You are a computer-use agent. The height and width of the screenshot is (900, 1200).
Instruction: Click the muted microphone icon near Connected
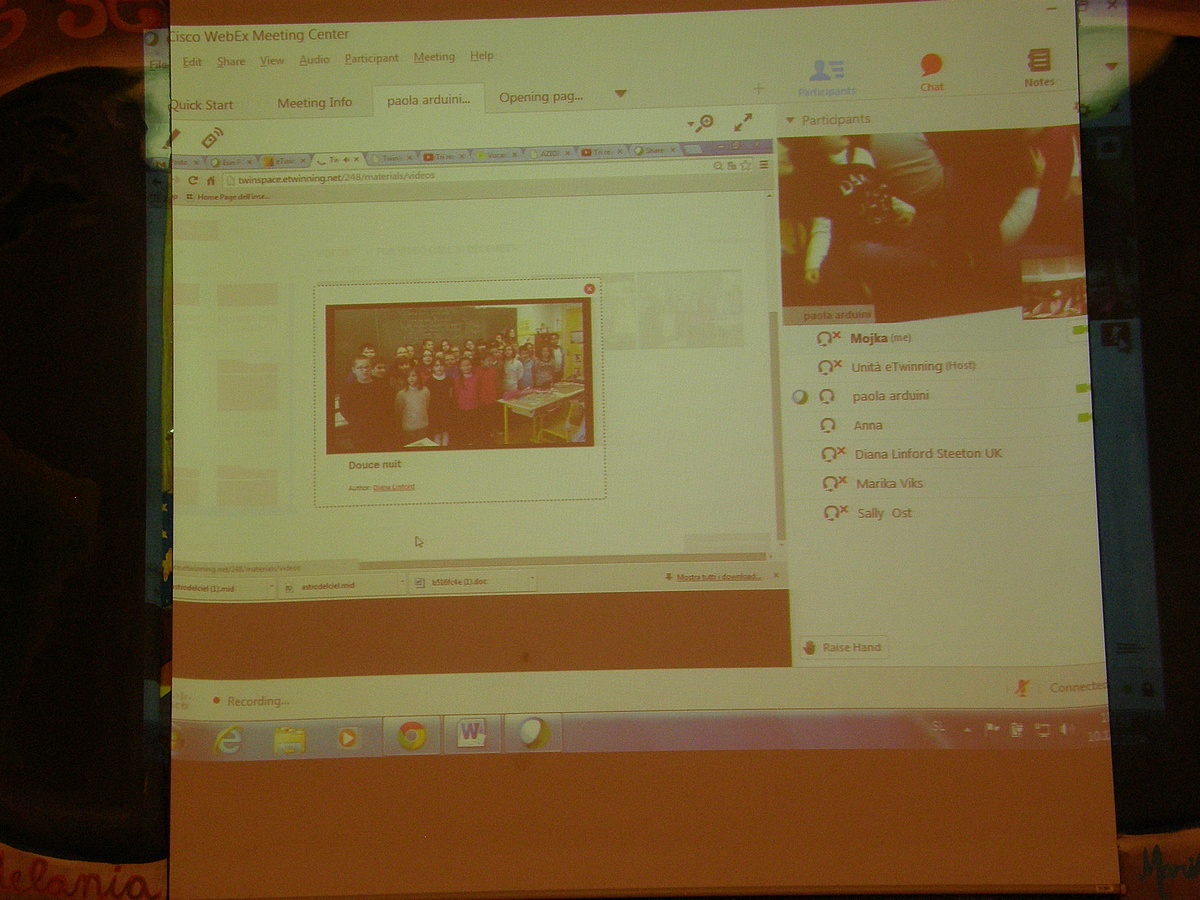click(x=1023, y=687)
